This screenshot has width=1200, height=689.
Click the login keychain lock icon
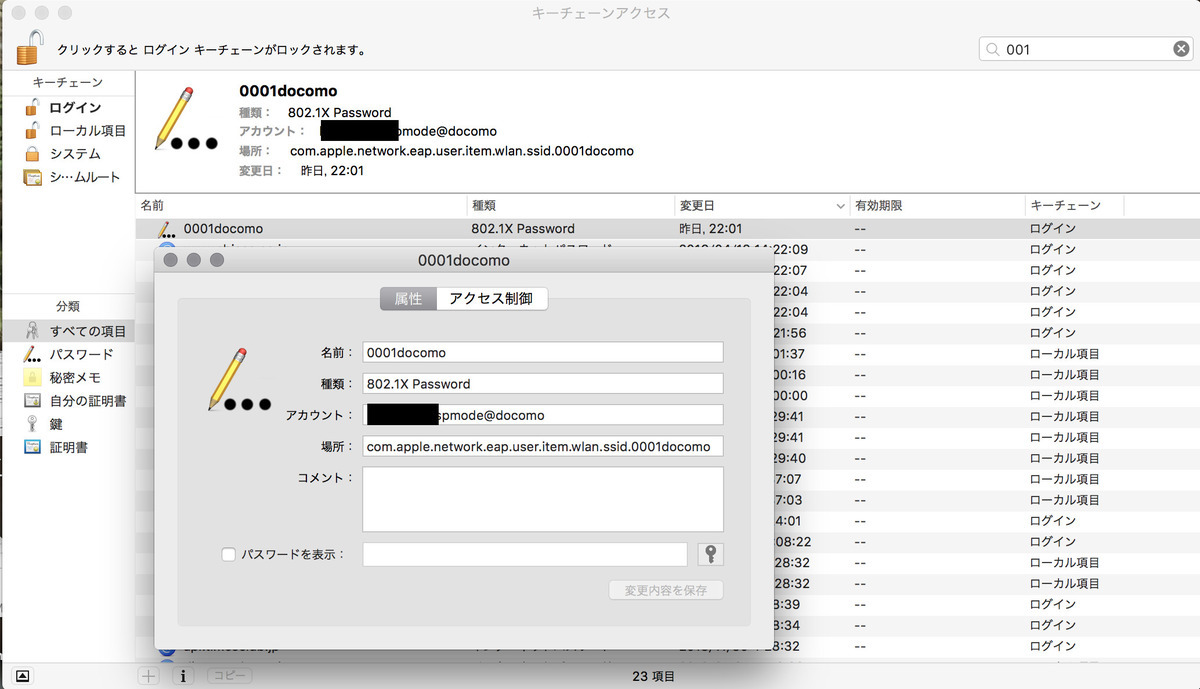point(31,47)
